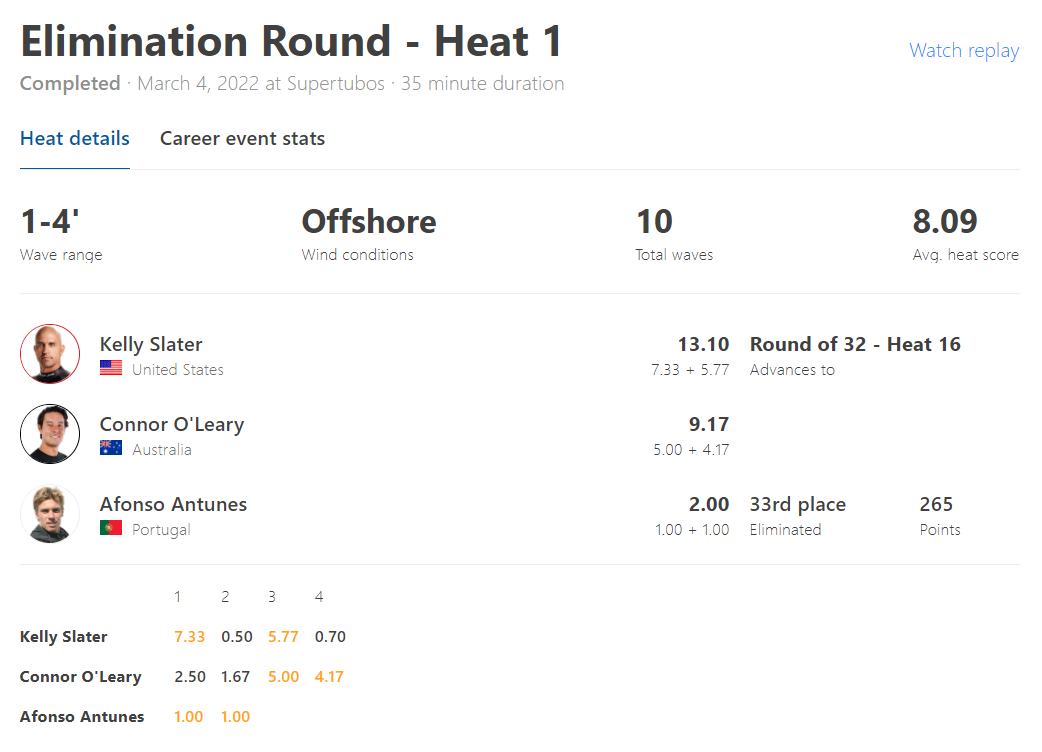The image size is (1042, 752).
Task: Click Connor O'Leary's avatar image
Action: (x=50, y=434)
